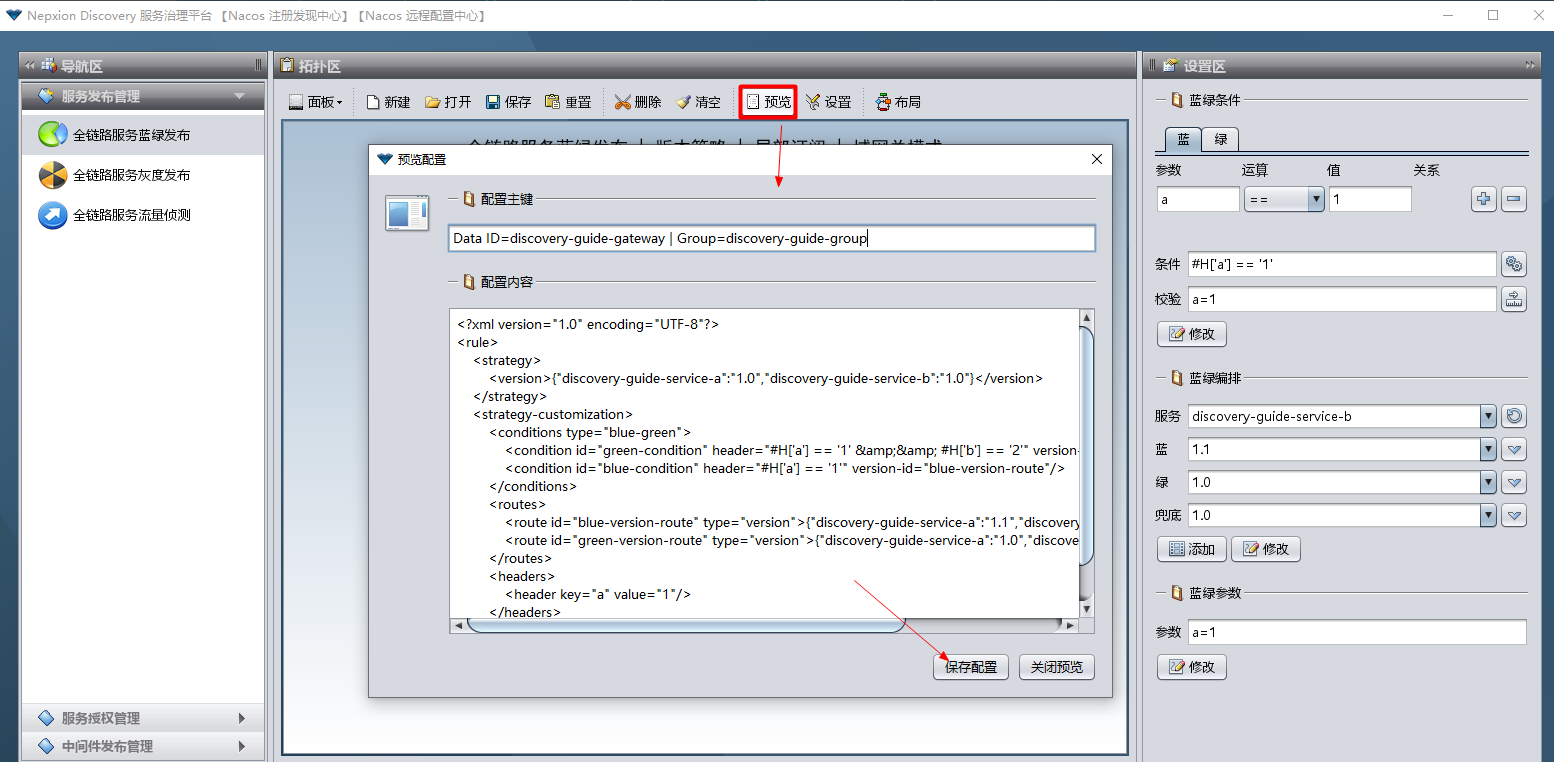Click the 保存配置 save config button

(x=971, y=667)
